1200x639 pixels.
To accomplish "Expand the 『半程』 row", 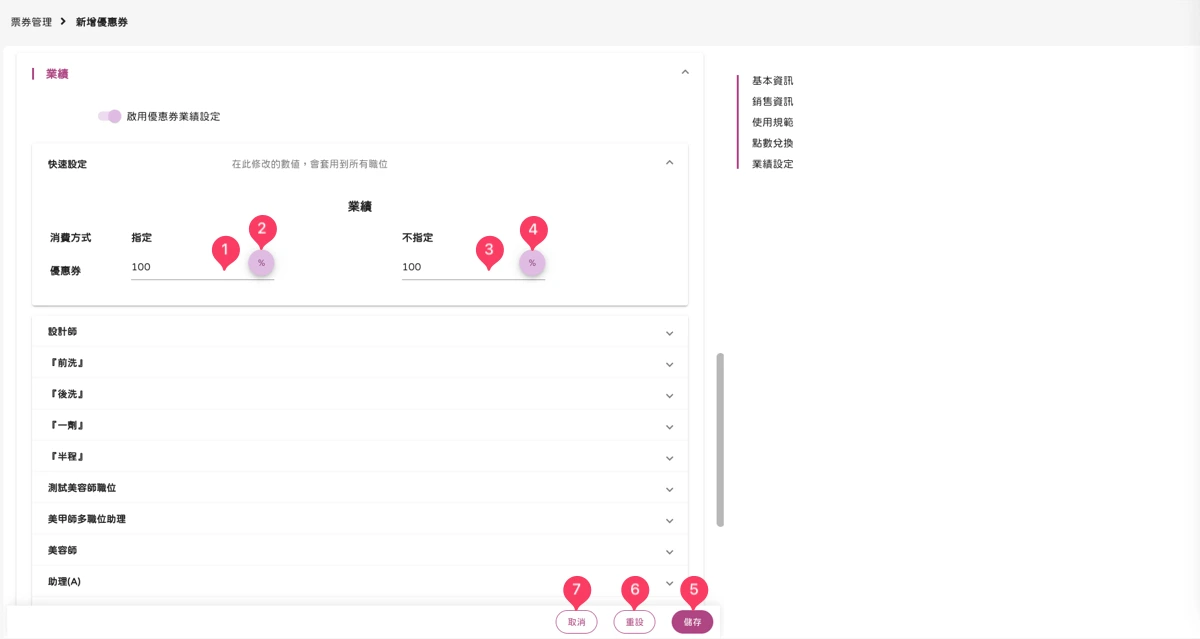I will click(360, 457).
